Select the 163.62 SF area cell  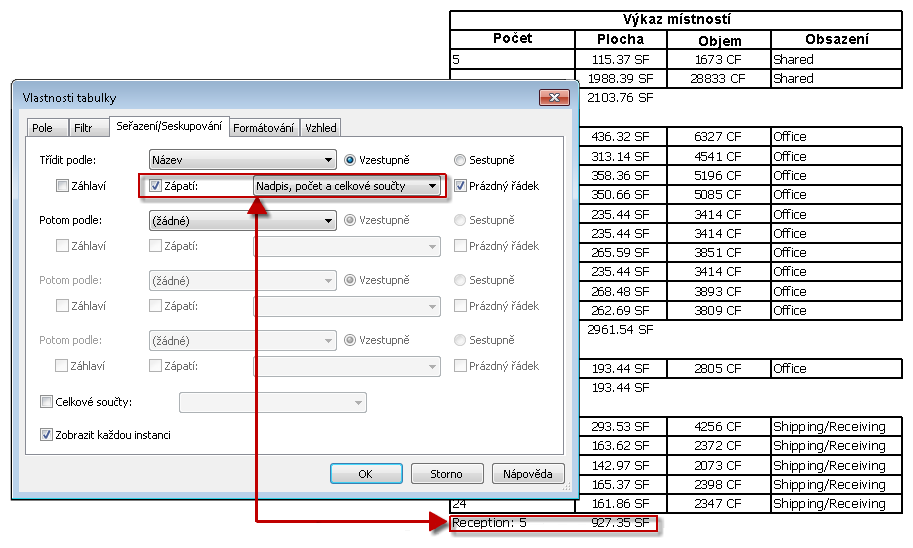[621, 446]
